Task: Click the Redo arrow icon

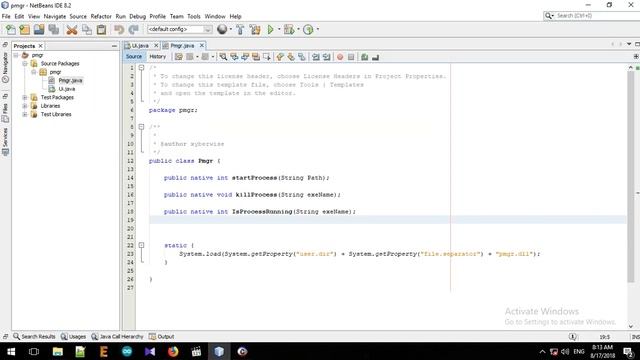Action: click(x=133, y=29)
